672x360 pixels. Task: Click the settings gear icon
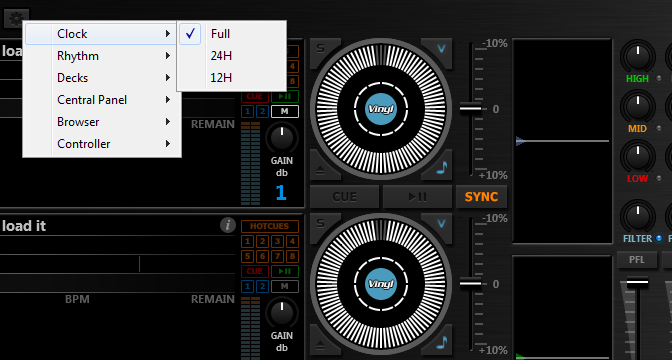tap(16, 18)
